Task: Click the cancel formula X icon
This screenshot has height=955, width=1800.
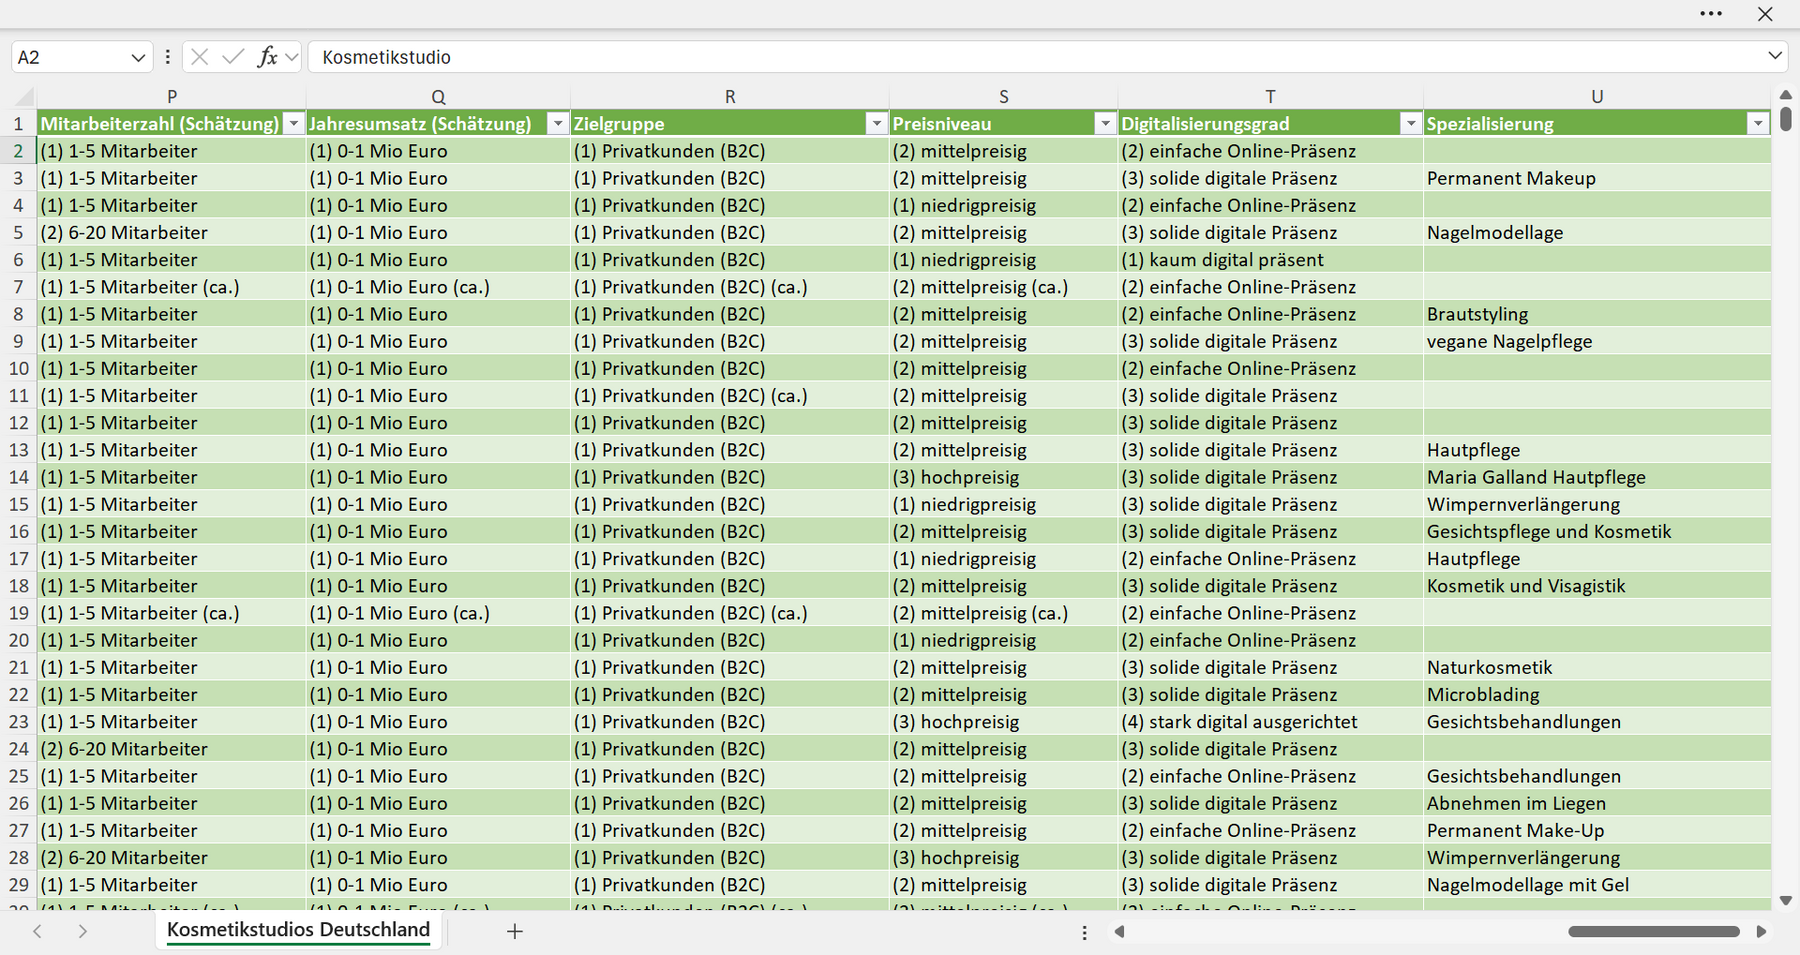Action: (200, 57)
